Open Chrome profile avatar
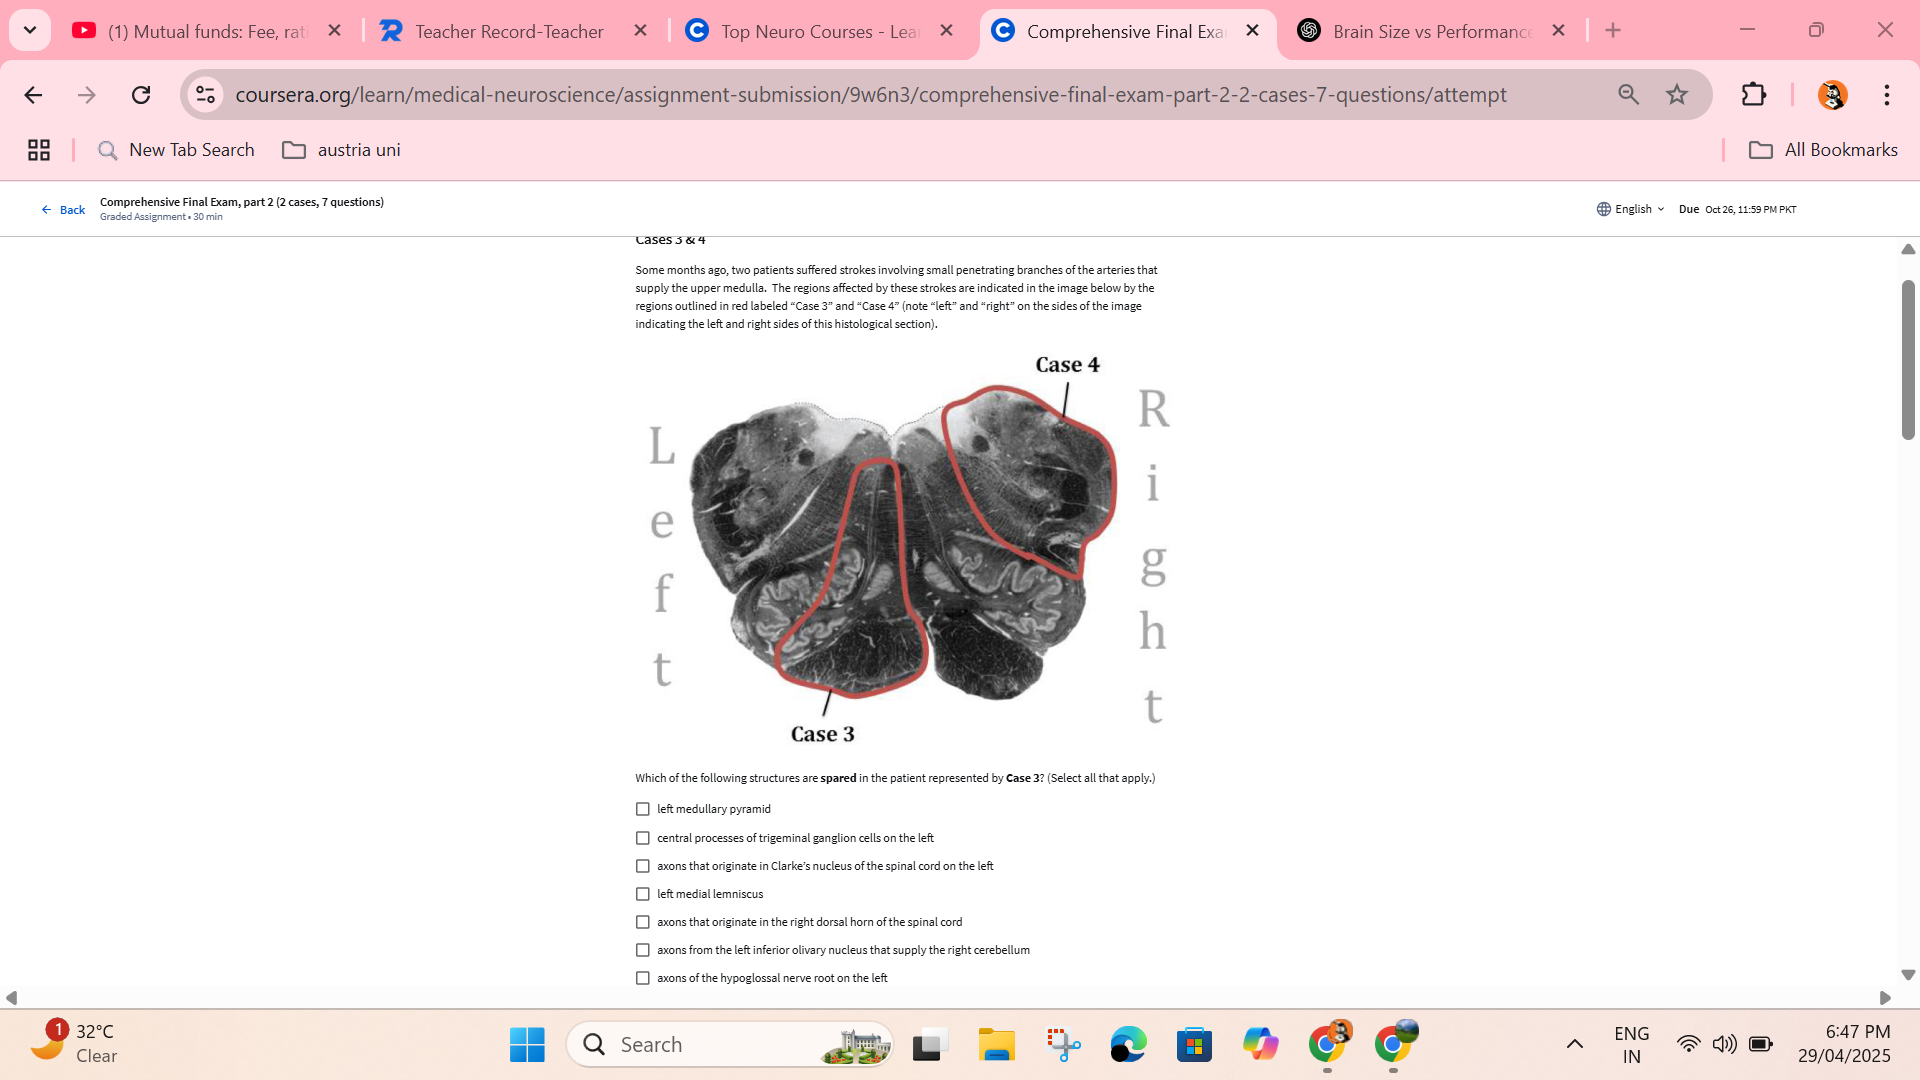Screen dimensions: 1920x1080 (x=1832, y=95)
